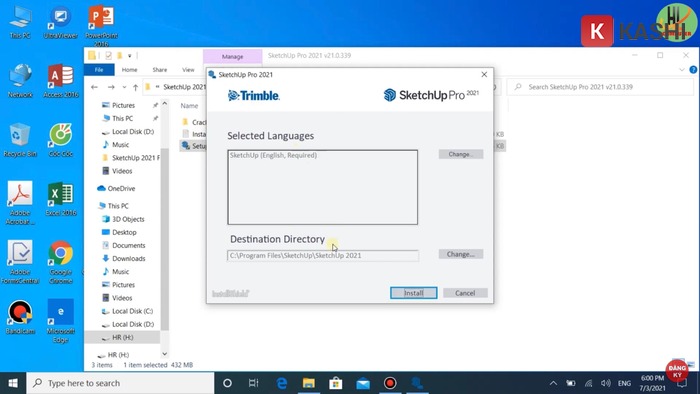700x394 pixels.
Task: Open This PC desktop icon
Action: click(20, 23)
